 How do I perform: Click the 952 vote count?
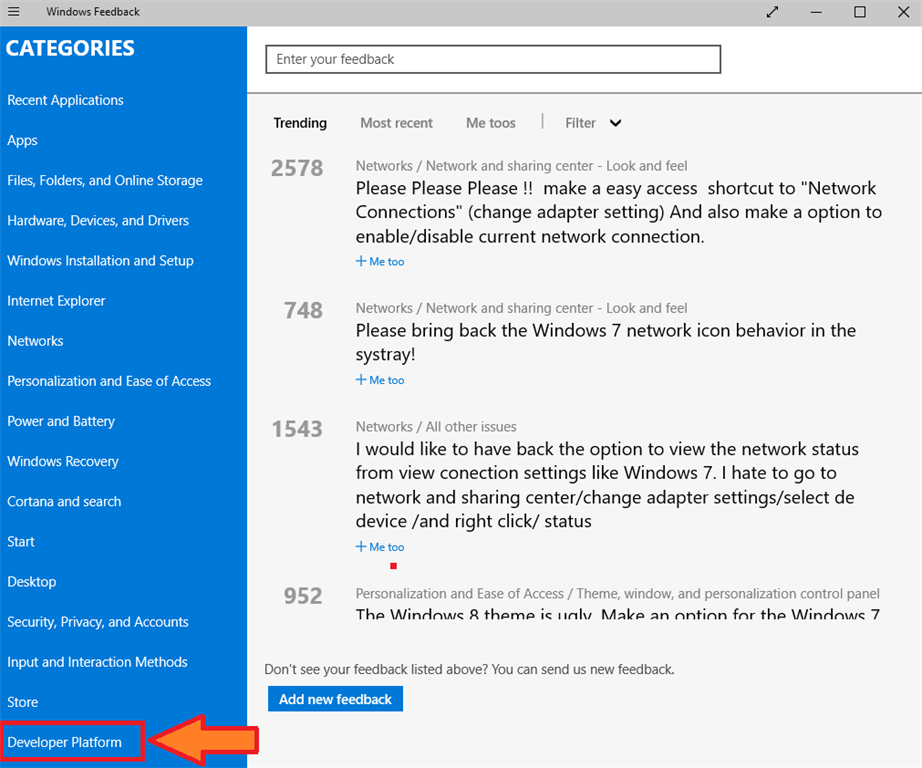coord(303,596)
